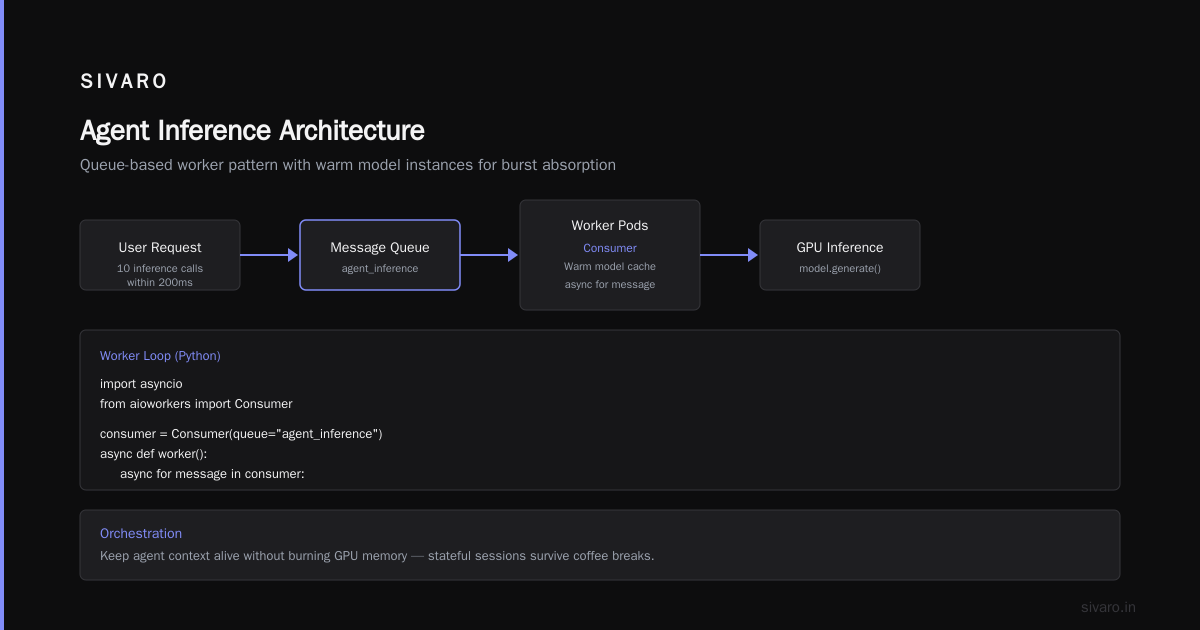Click the consumer = Consumer(...) code line
The width and height of the screenshot is (1200, 630).
tap(241, 434)
